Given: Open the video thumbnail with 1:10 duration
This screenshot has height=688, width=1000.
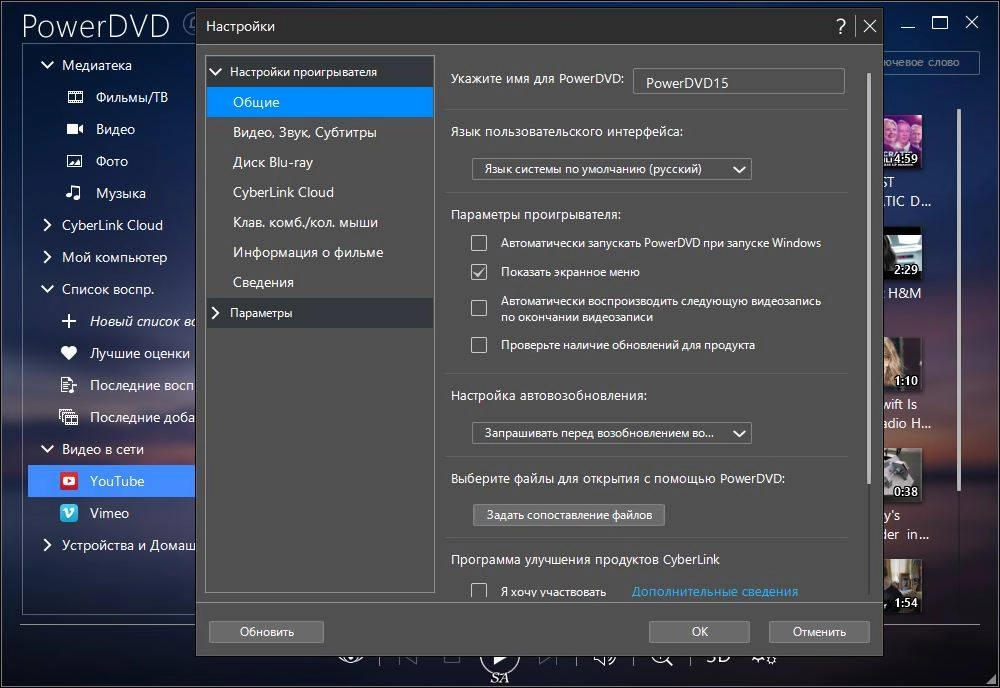Looking at the screenshot, I should (902, 363).
